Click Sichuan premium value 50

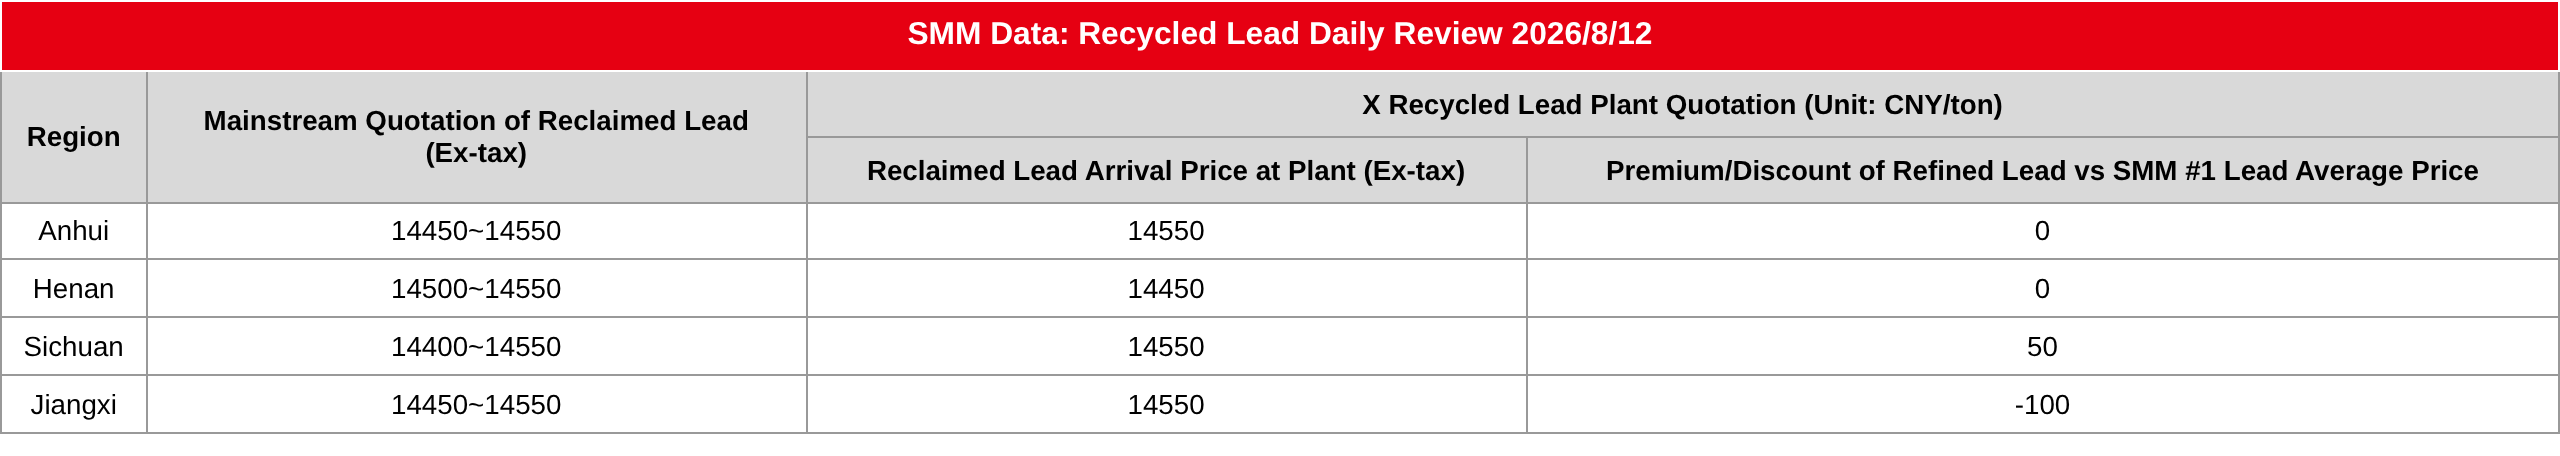point(2042,347)
